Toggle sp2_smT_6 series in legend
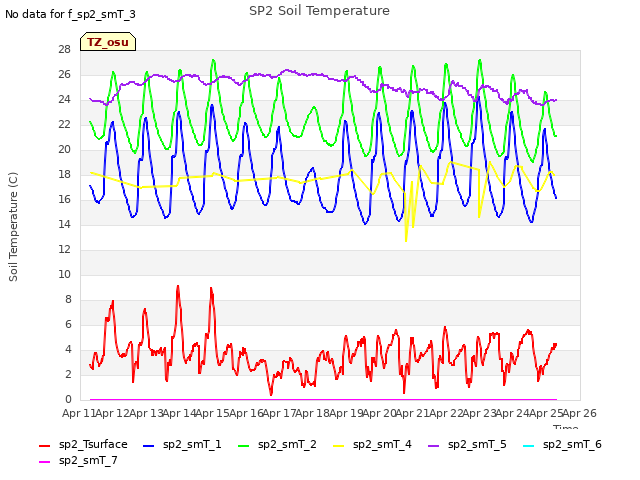The image size is (640, 480). 562,444
